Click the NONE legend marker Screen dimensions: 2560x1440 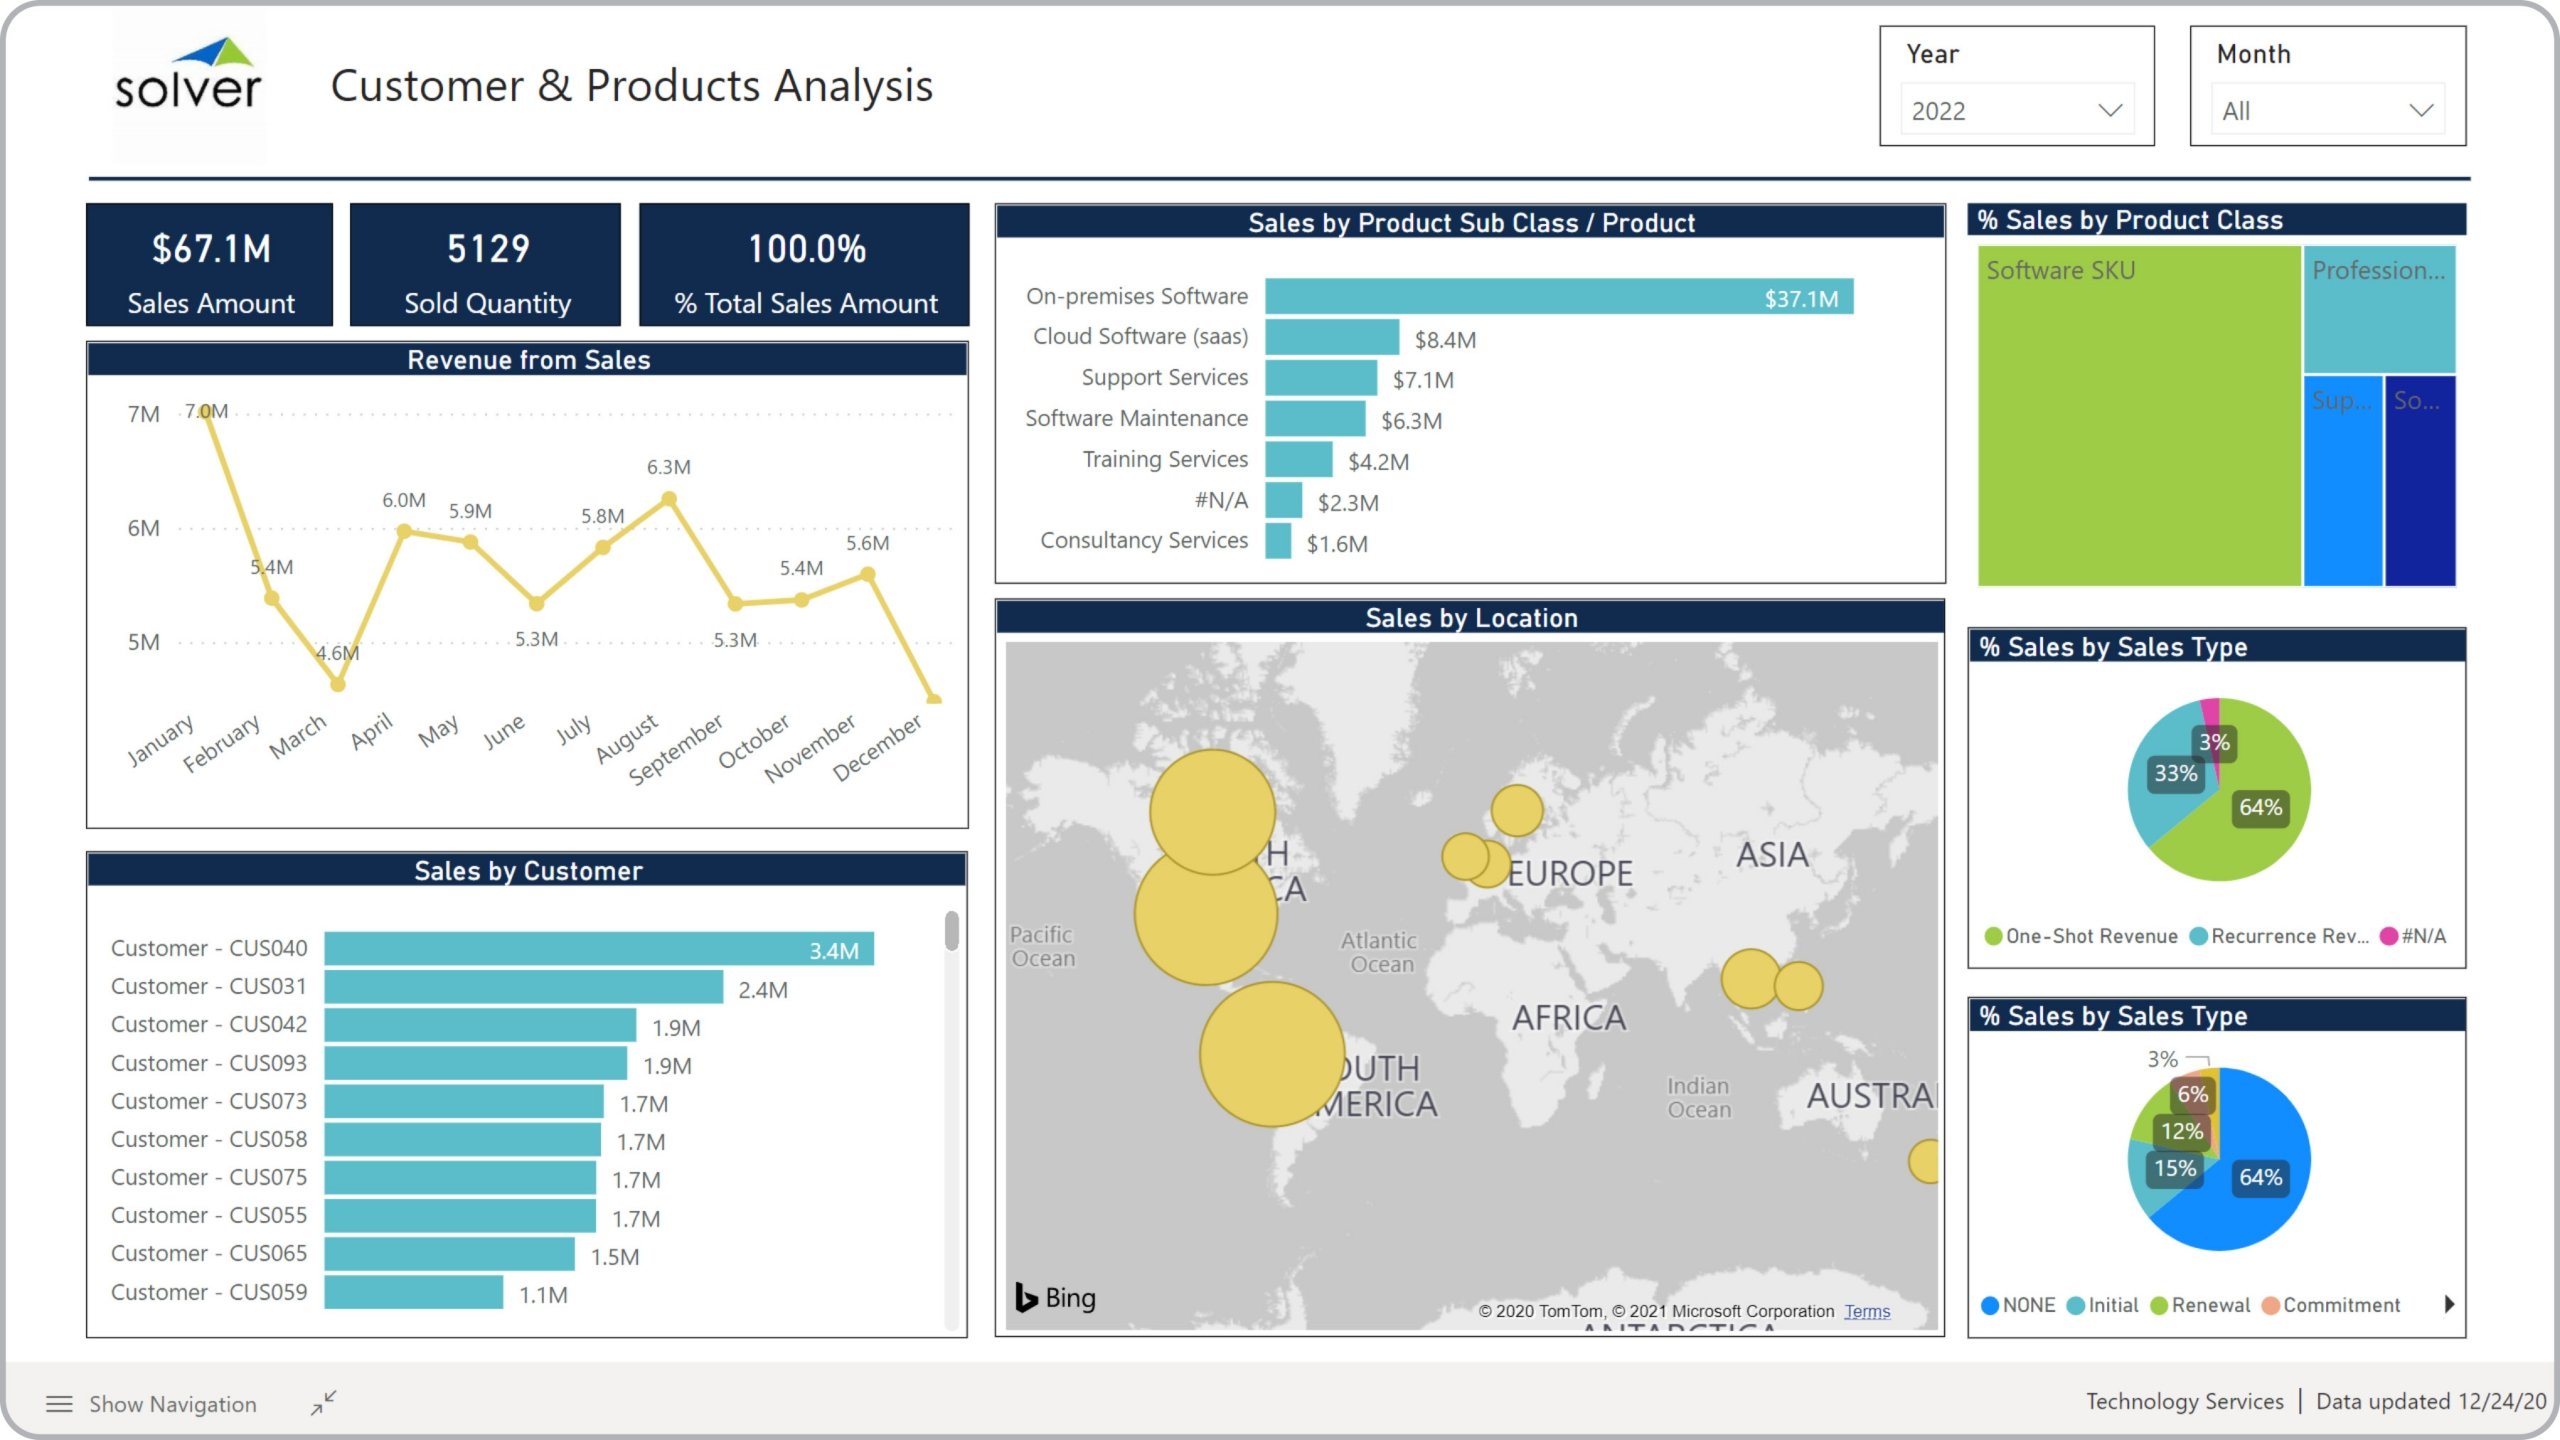(x=1990, y=1305)
